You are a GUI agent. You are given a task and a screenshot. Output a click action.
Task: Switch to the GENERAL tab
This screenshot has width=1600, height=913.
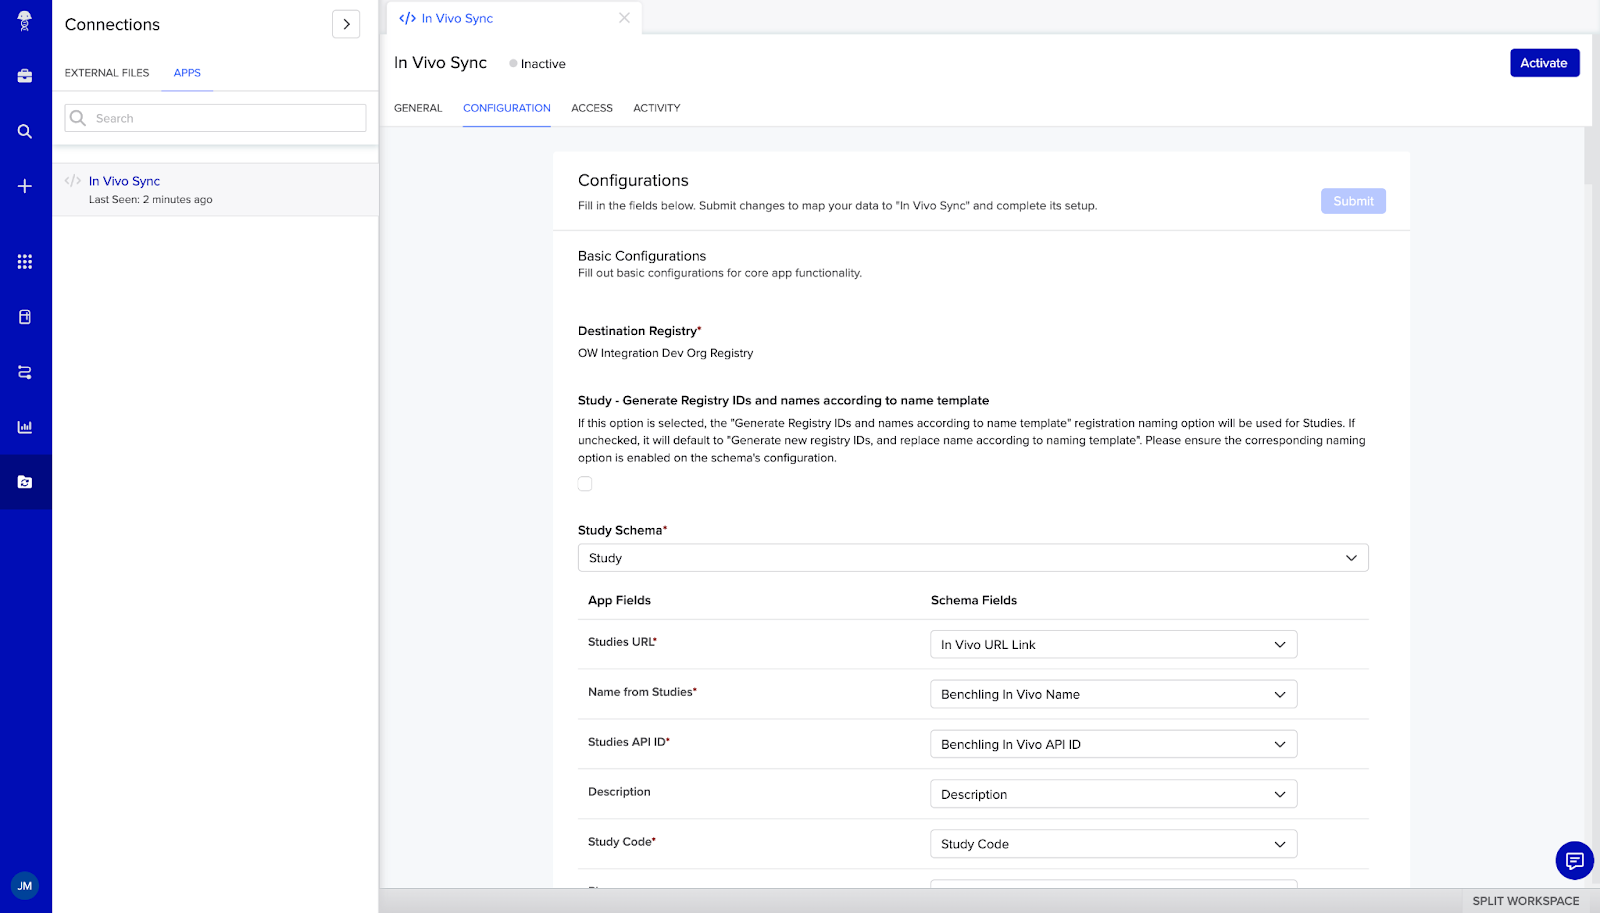point(418,108)
